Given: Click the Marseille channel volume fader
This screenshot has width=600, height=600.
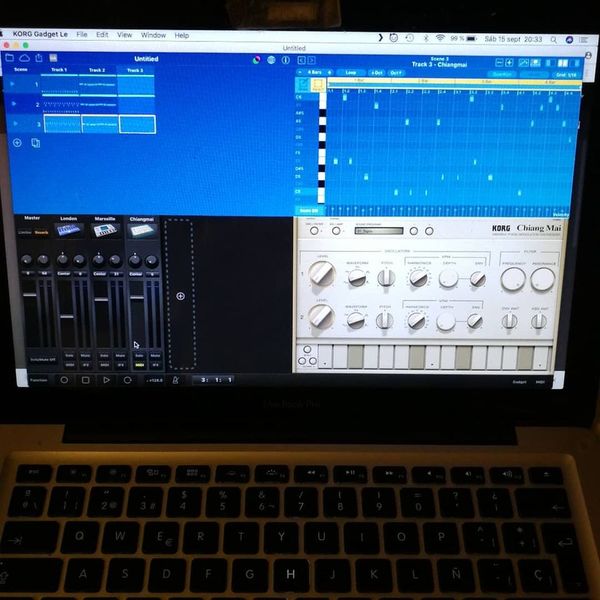Looking at the screenshot, I should [101, 299].
